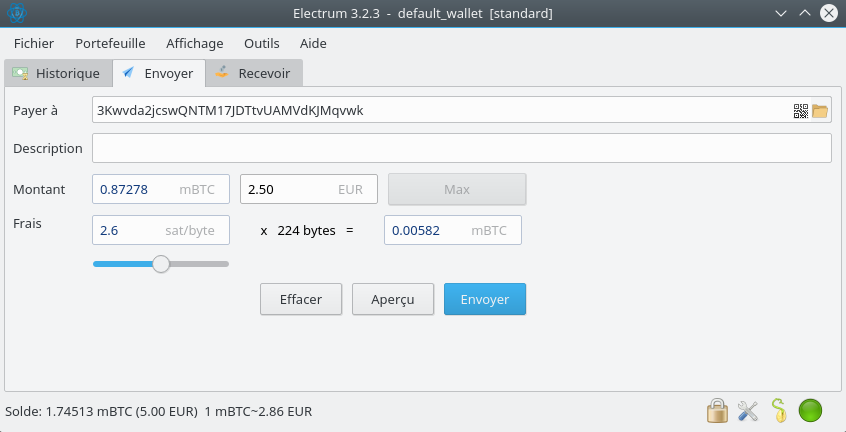Open the Fichier menu
This screenshot has height=432, width=846.
click(x=34, y=43)
